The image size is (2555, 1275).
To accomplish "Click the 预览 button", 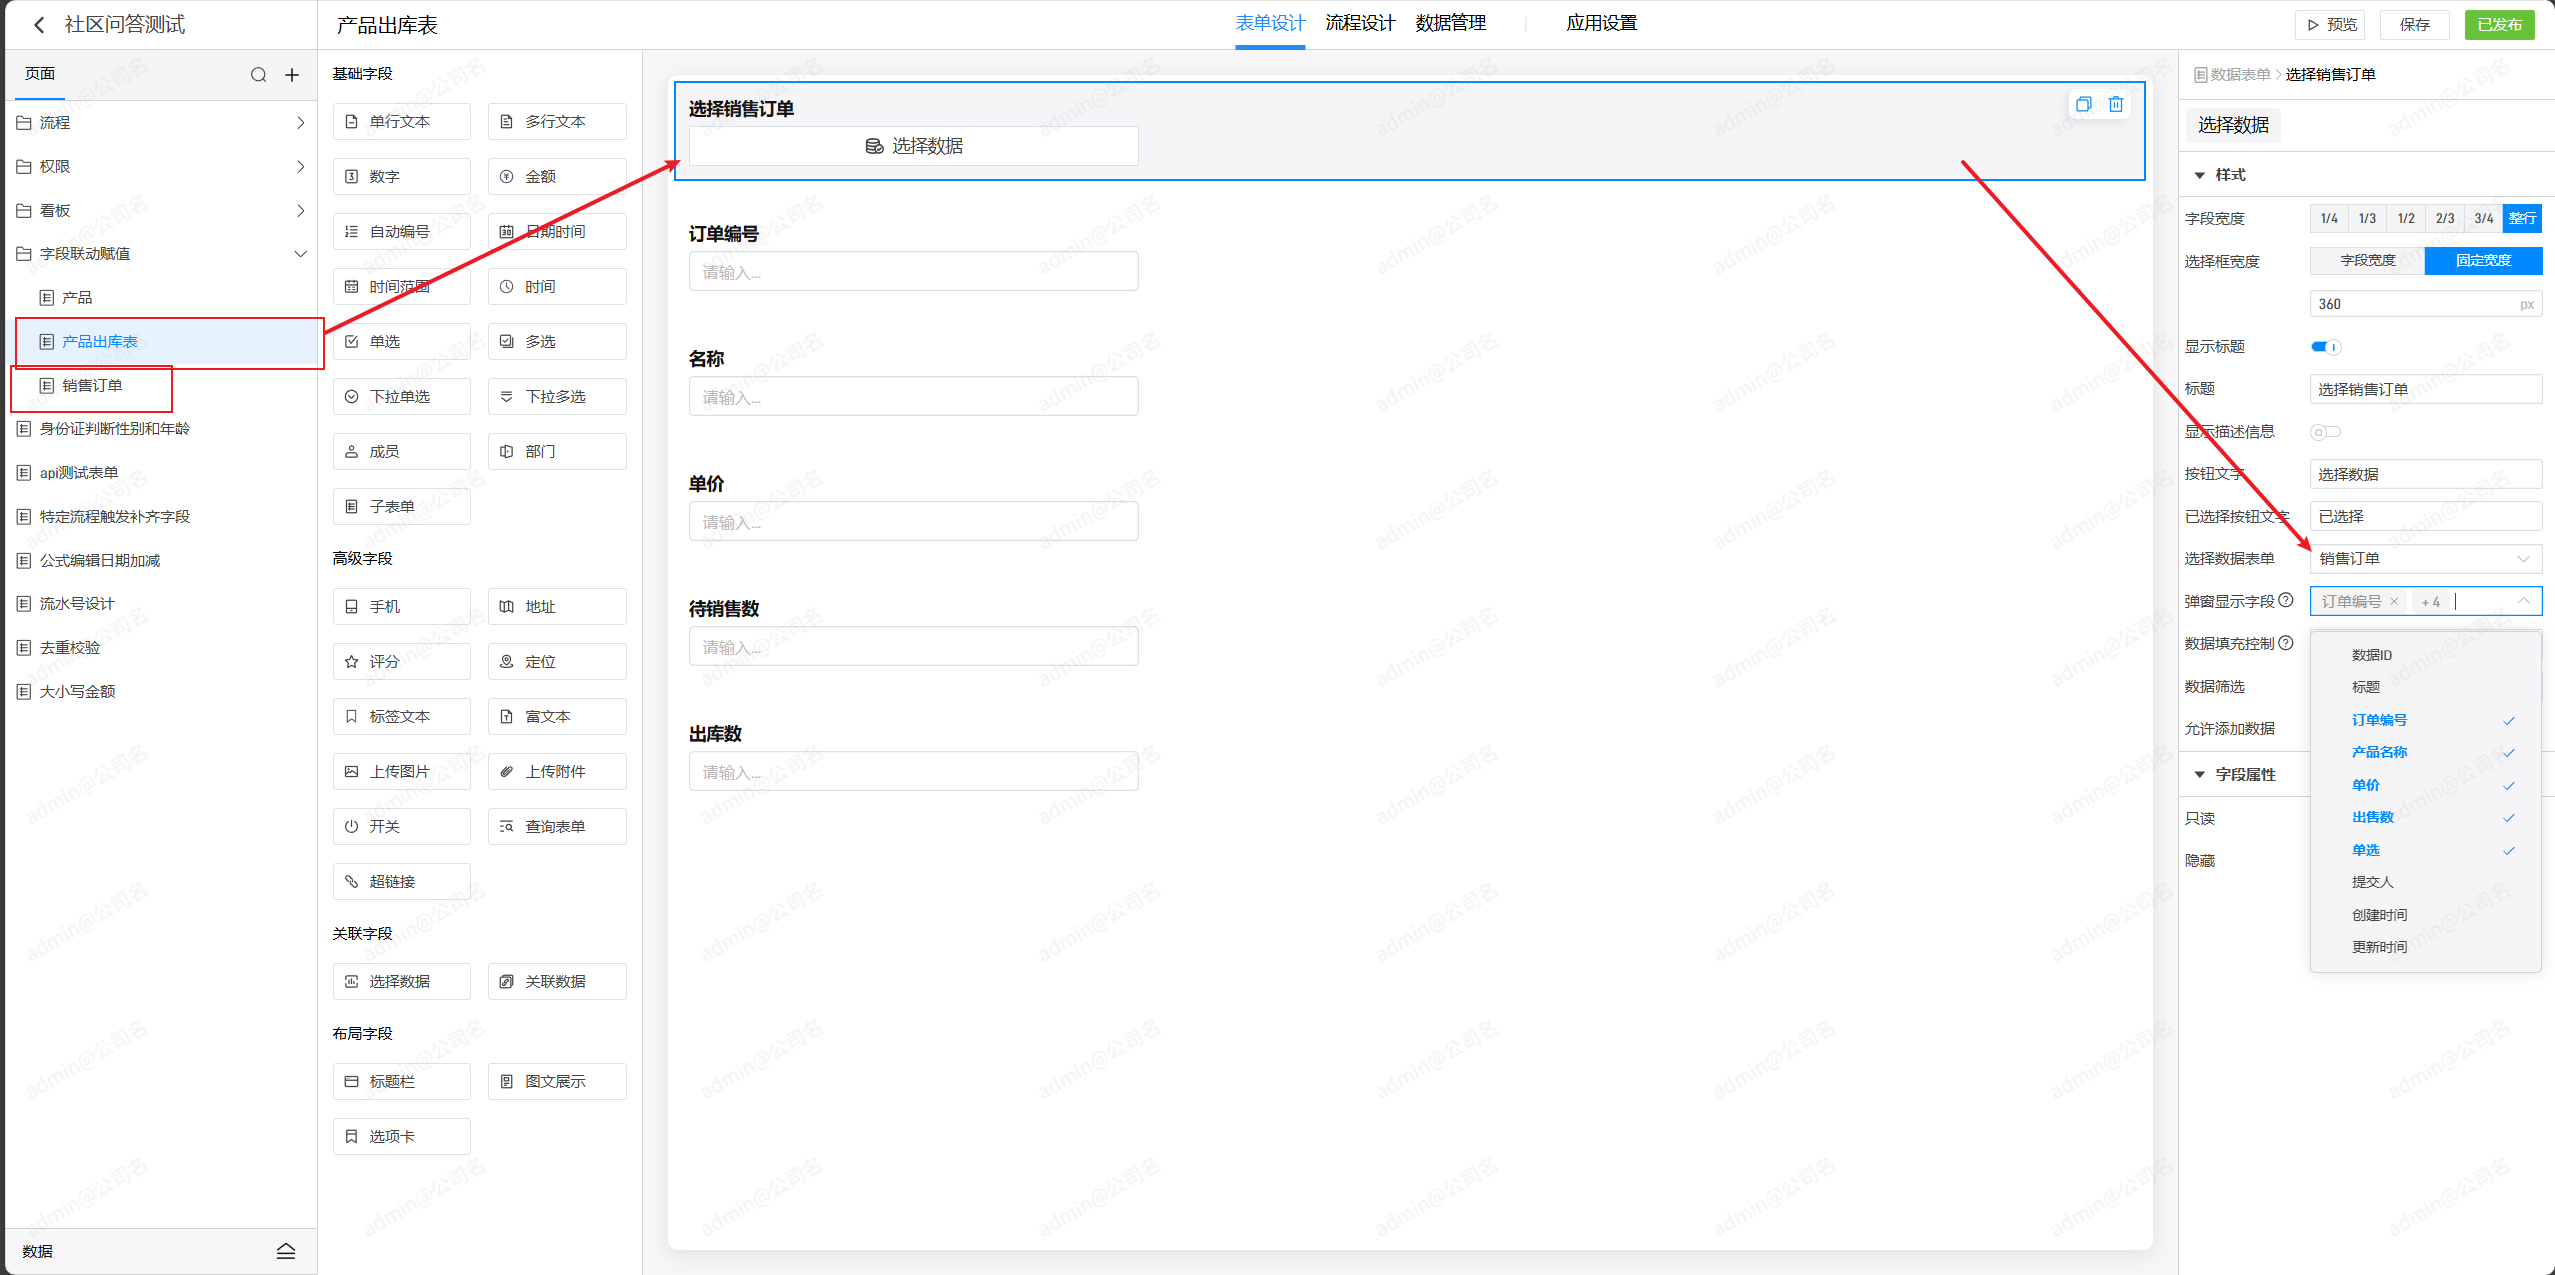I will (2332, 25).
